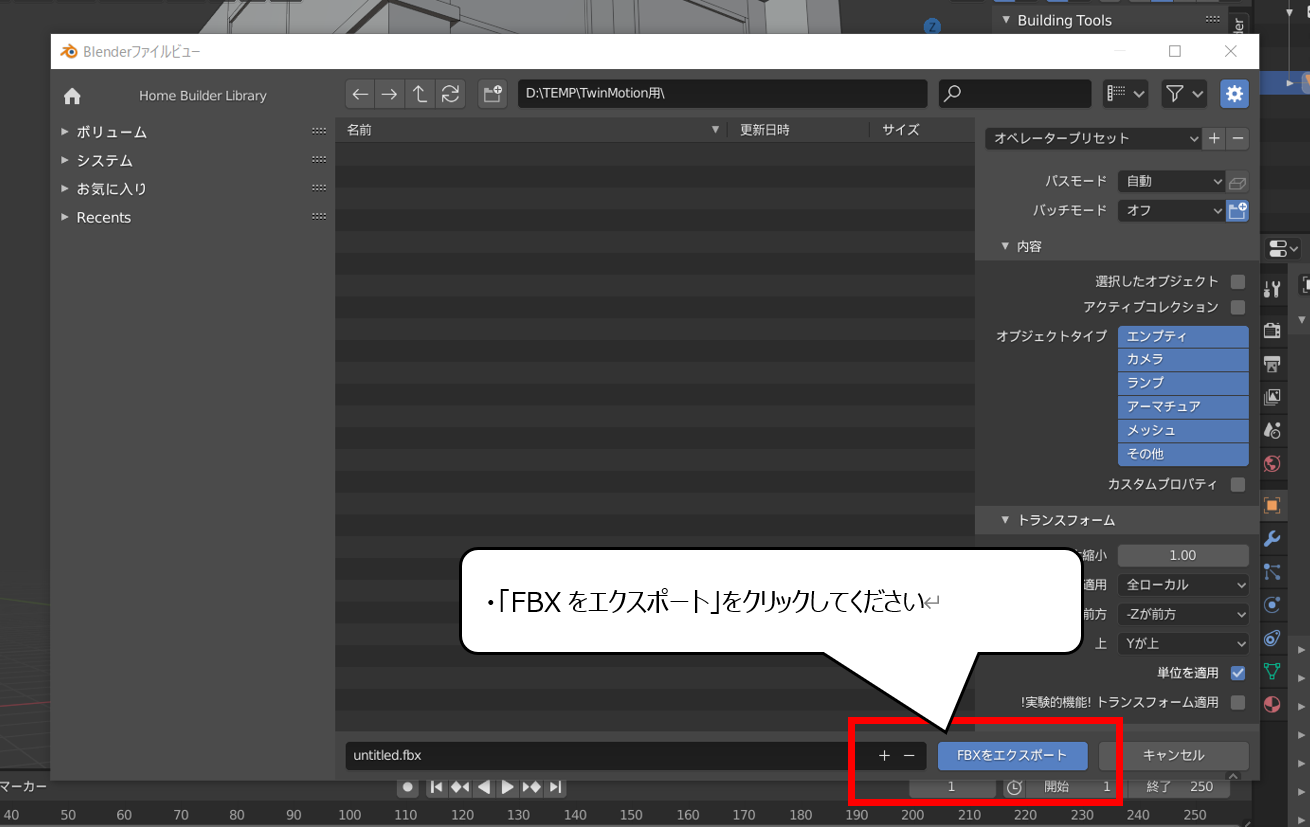Remove the operator preset with minus
Image resolution: width=1310 pixels, height=827 pixels.
(x=1238, y=139)
